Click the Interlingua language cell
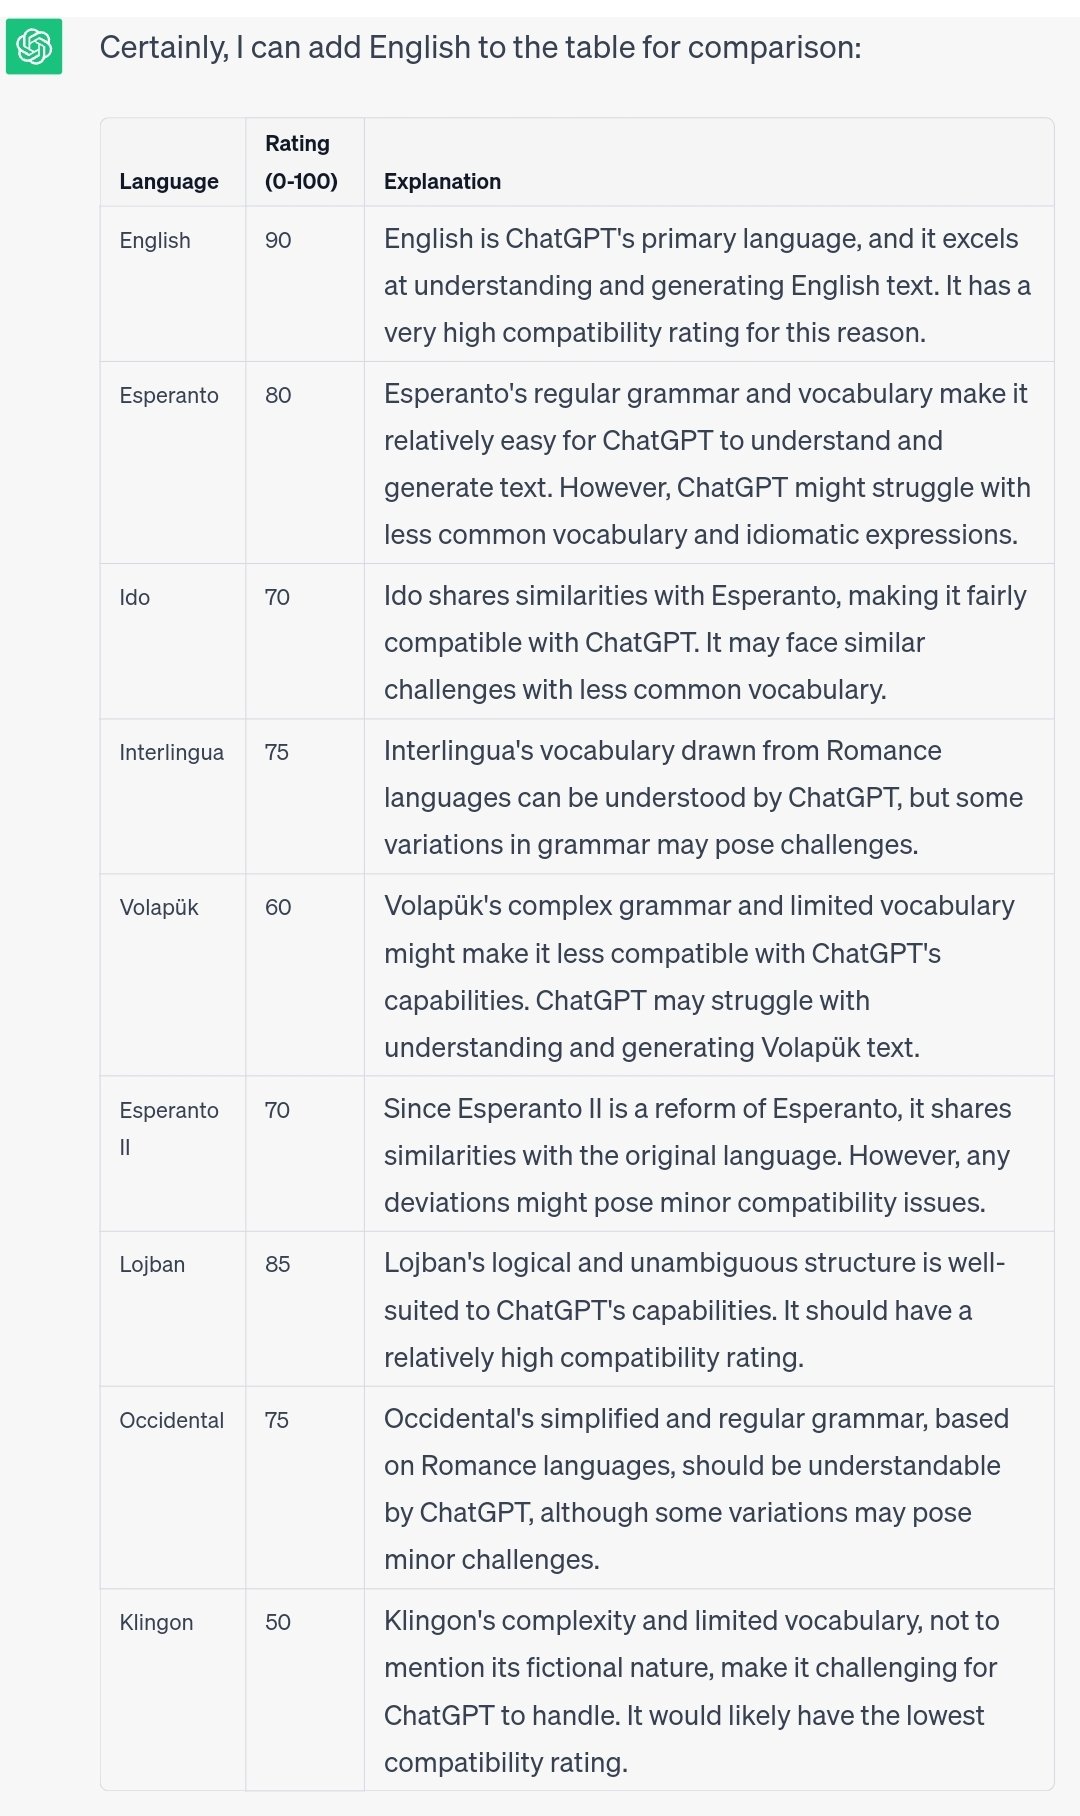 [172, 752]
